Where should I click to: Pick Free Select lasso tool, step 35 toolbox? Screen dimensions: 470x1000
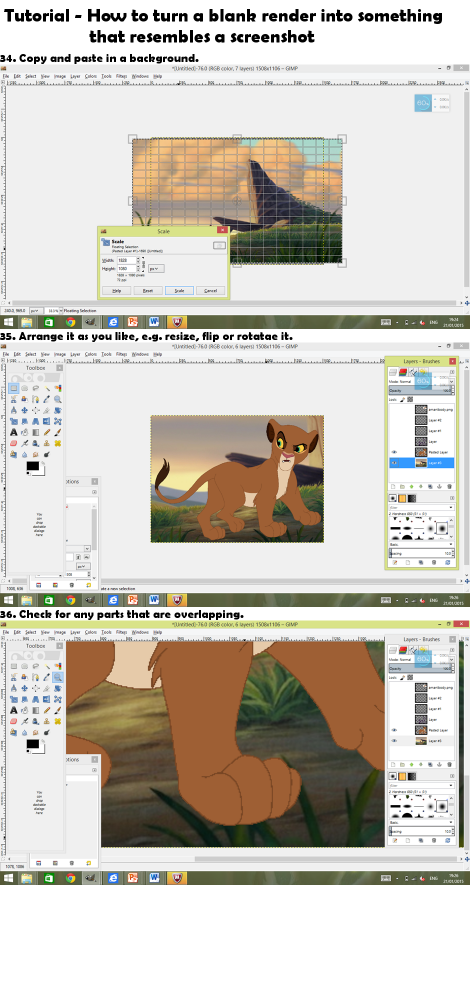click(x=36, y=388)
